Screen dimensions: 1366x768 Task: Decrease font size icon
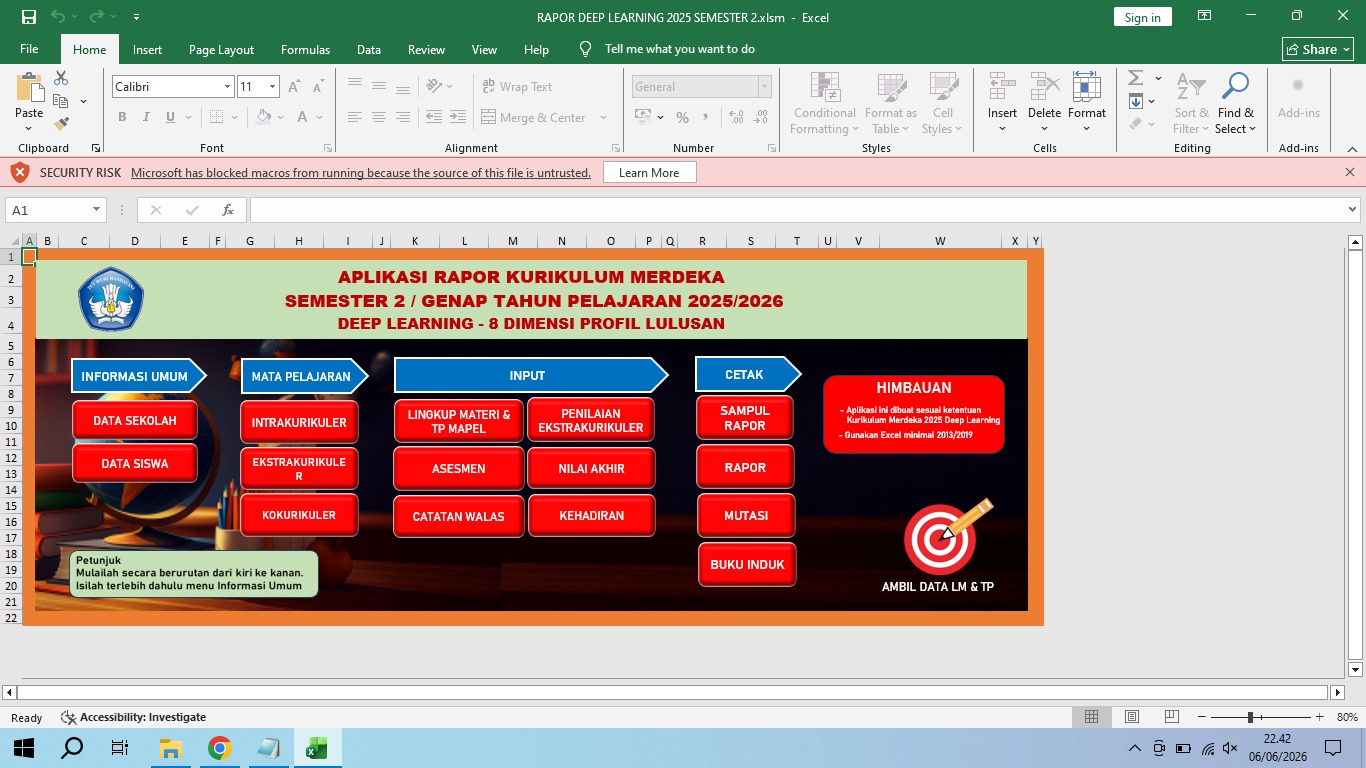[318, 87]
